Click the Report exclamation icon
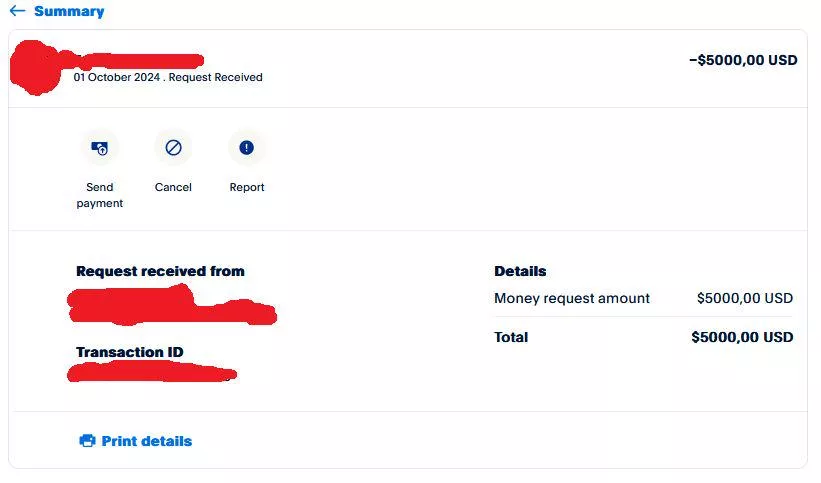 pyautogui.click(x=247, y=148)
